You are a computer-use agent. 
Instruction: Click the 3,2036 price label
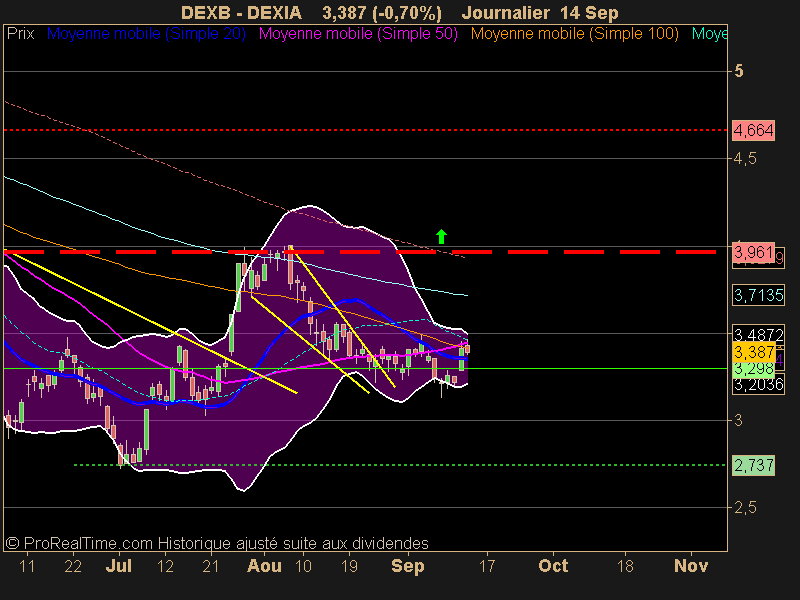tap(758, 384)
